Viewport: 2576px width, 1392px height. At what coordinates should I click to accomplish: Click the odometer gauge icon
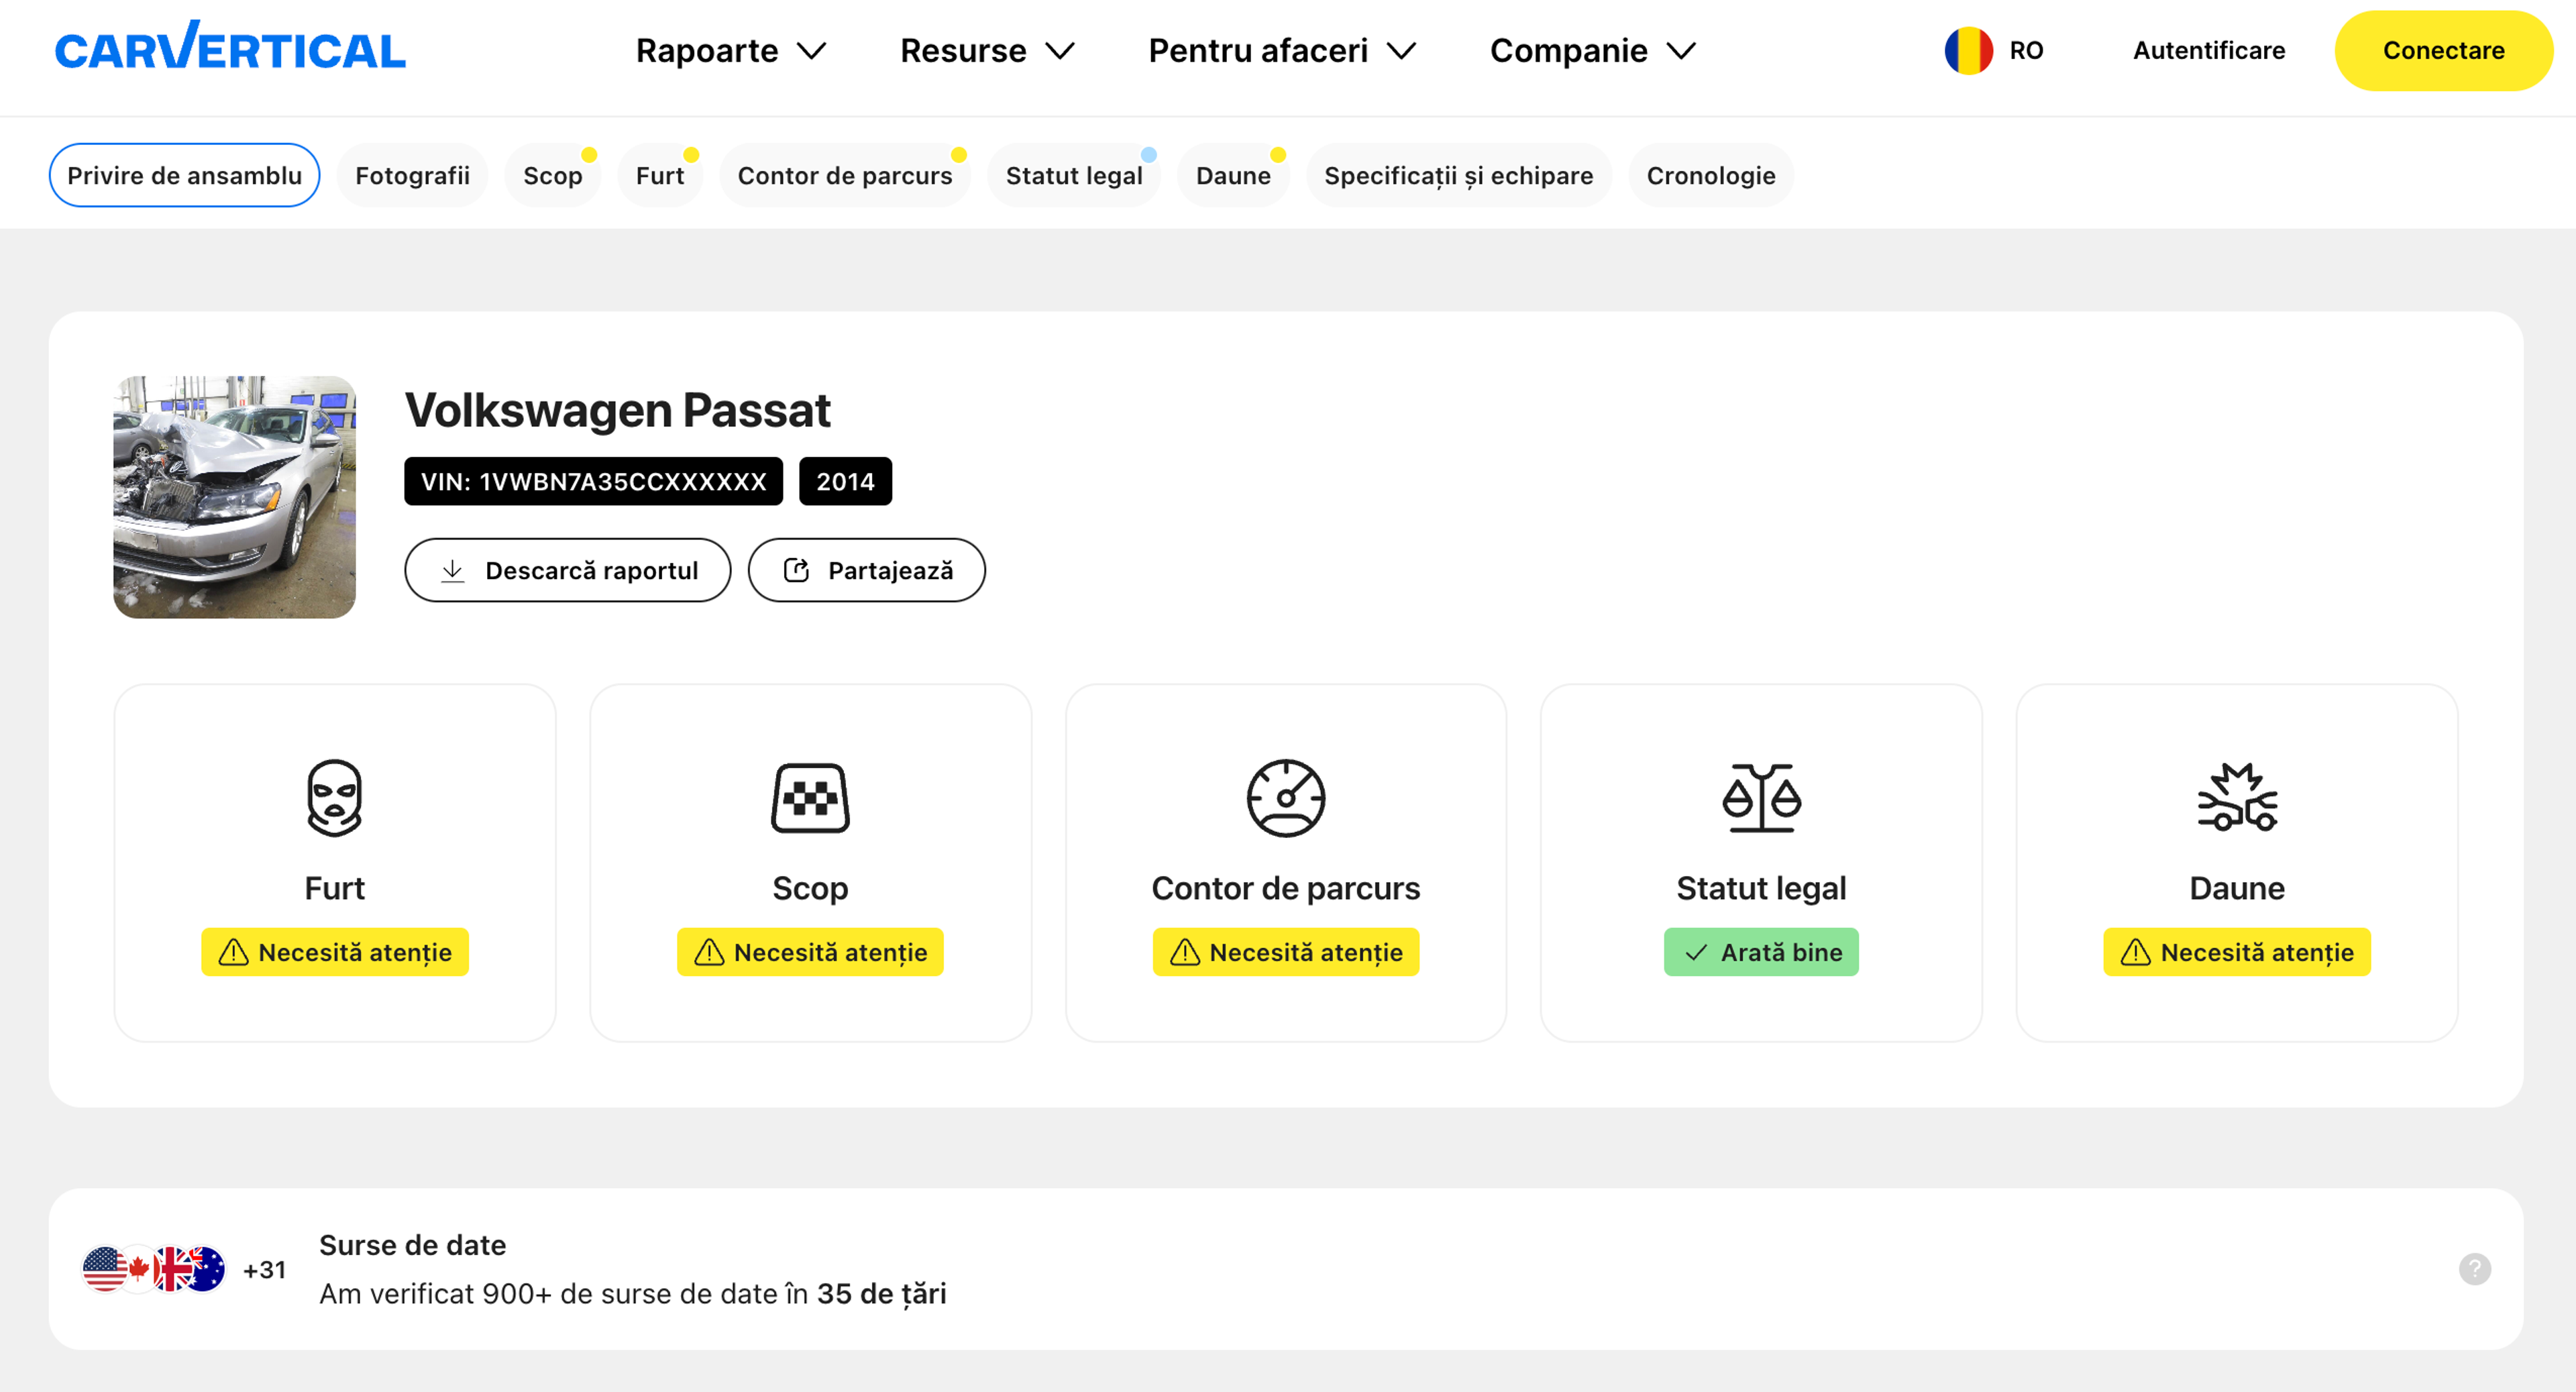(x=1285, y=797)
